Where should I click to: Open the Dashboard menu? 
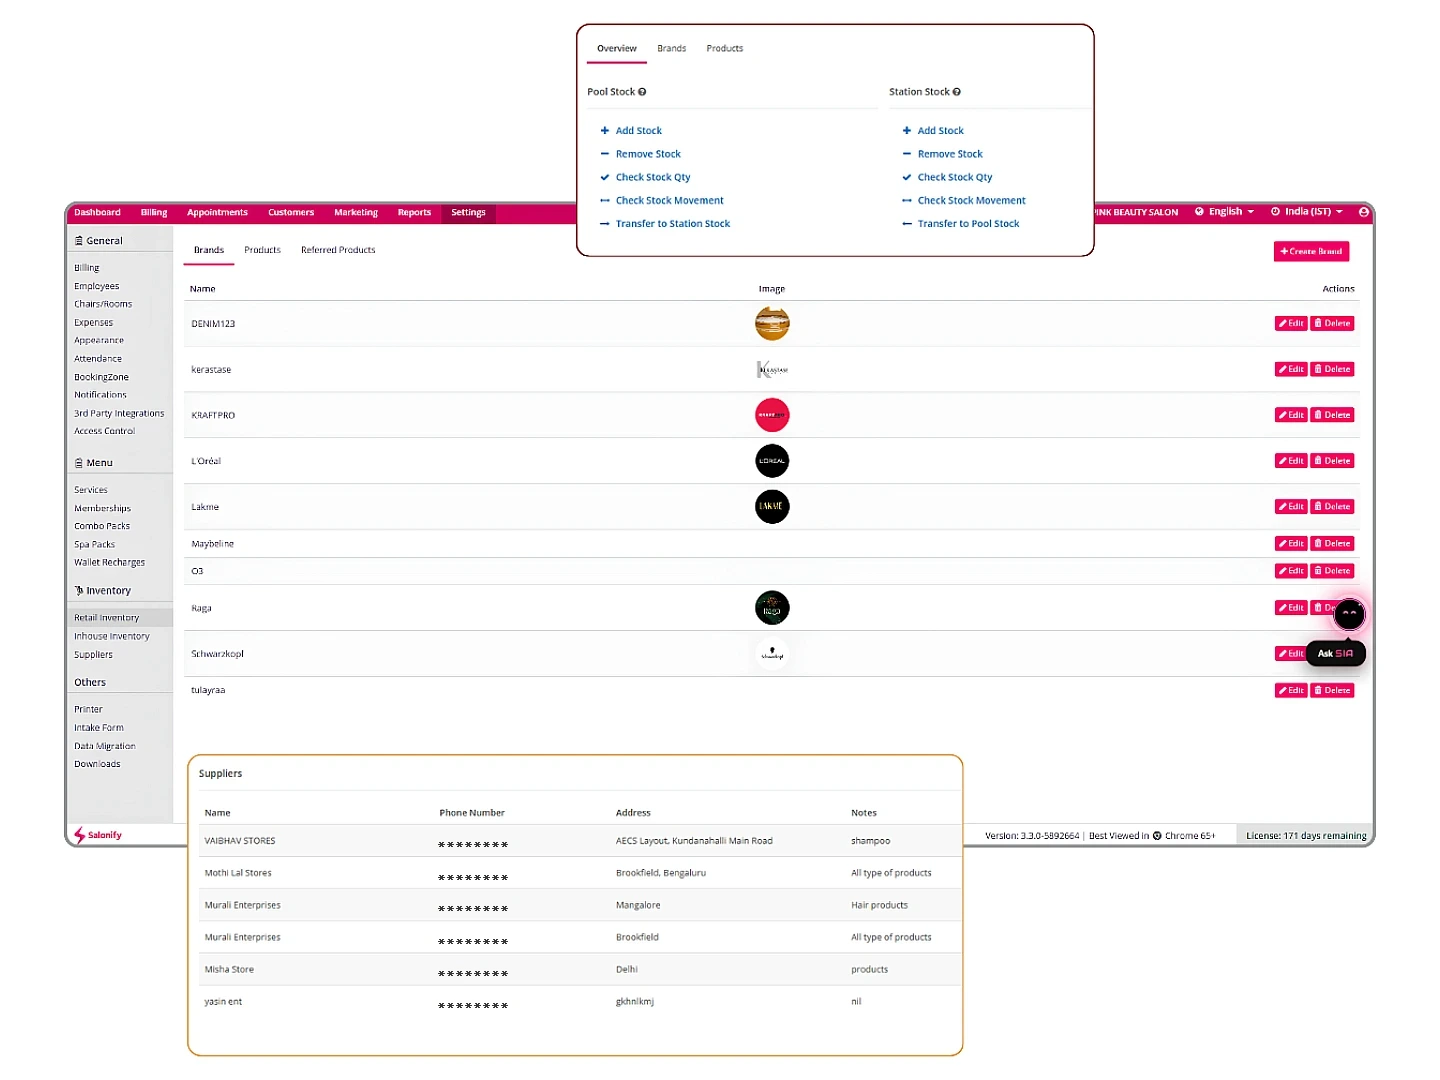tap(97, 213)
